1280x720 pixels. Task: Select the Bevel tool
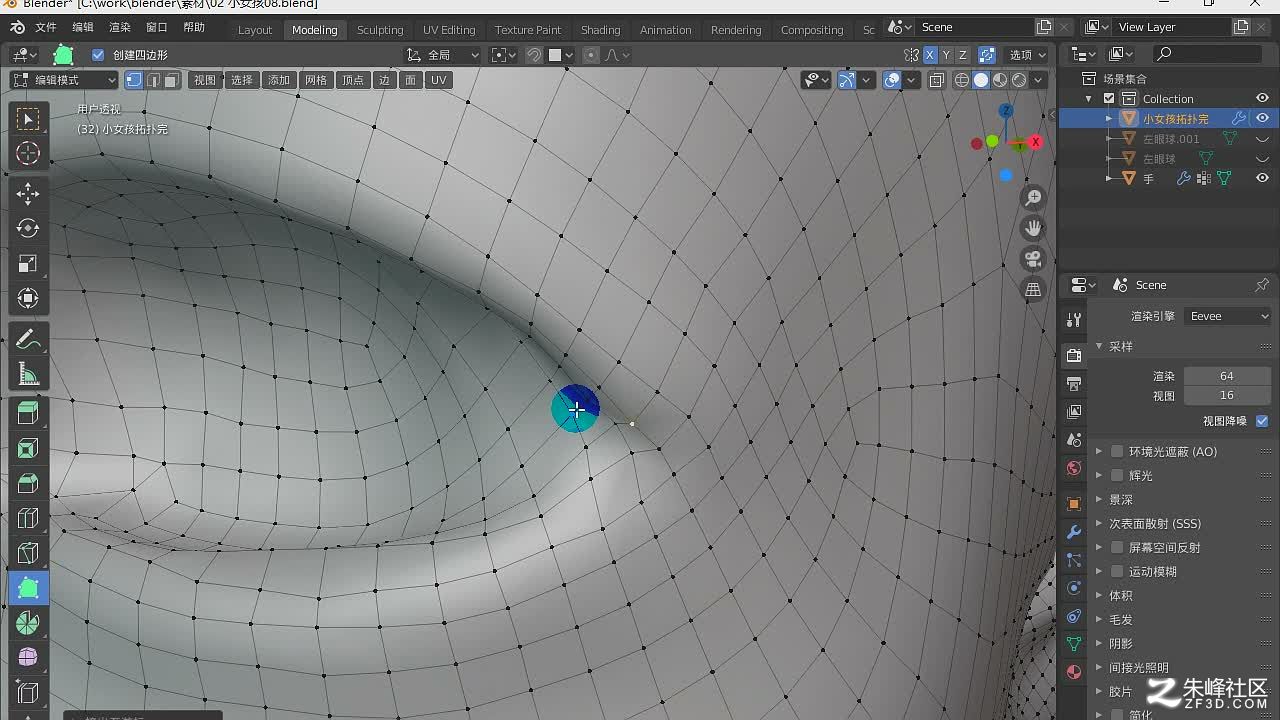(x=28, y=484)
